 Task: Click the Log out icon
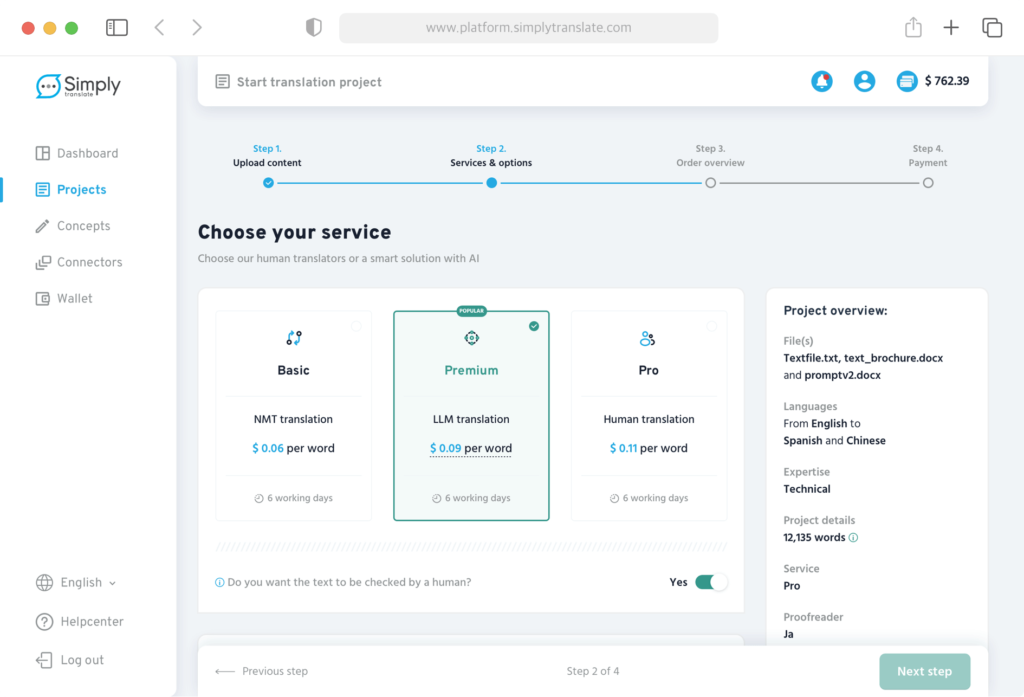coord(44,660)
